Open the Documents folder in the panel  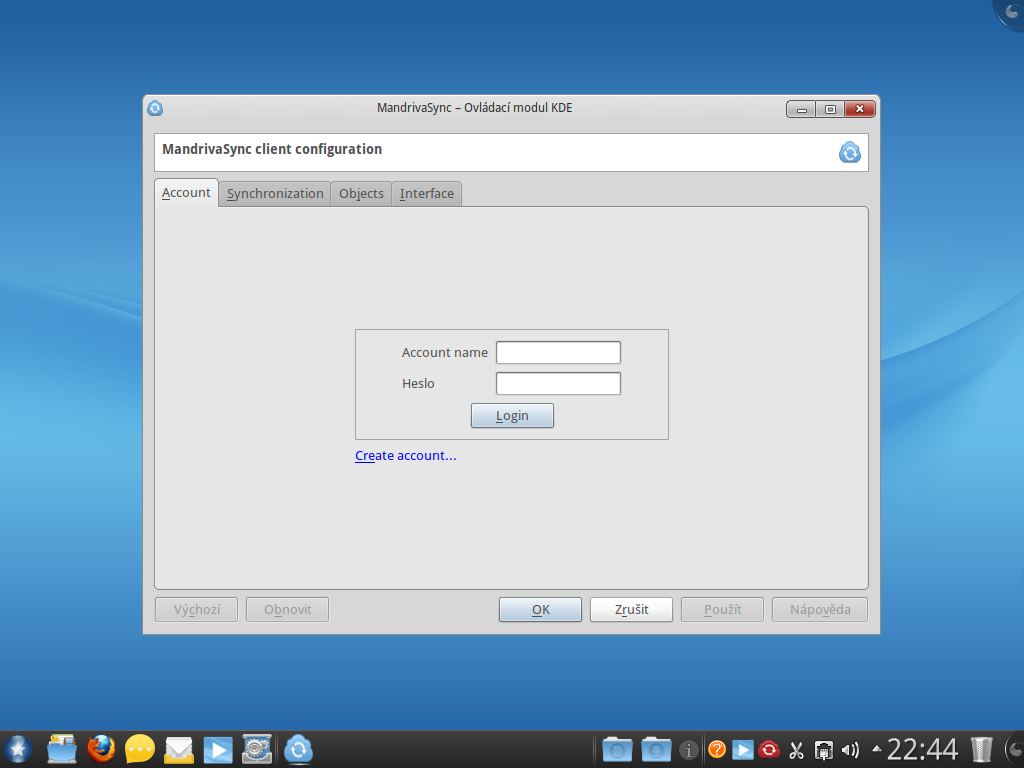tap(617, 750)
